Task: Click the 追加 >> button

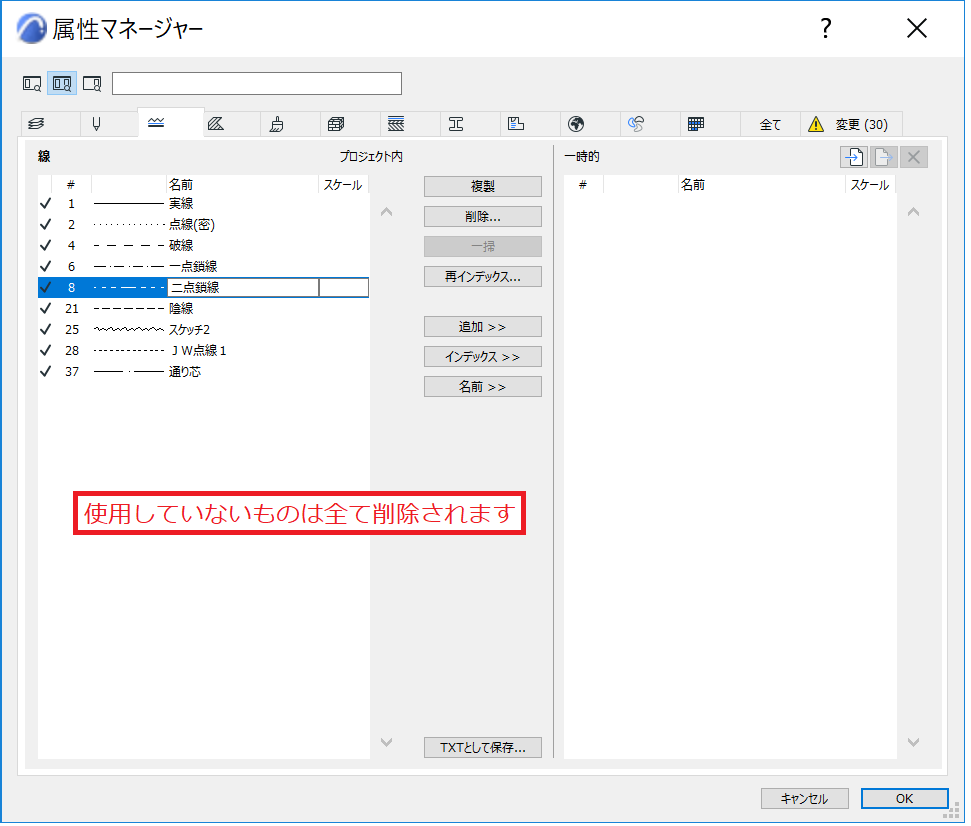Action: [482, 327]
